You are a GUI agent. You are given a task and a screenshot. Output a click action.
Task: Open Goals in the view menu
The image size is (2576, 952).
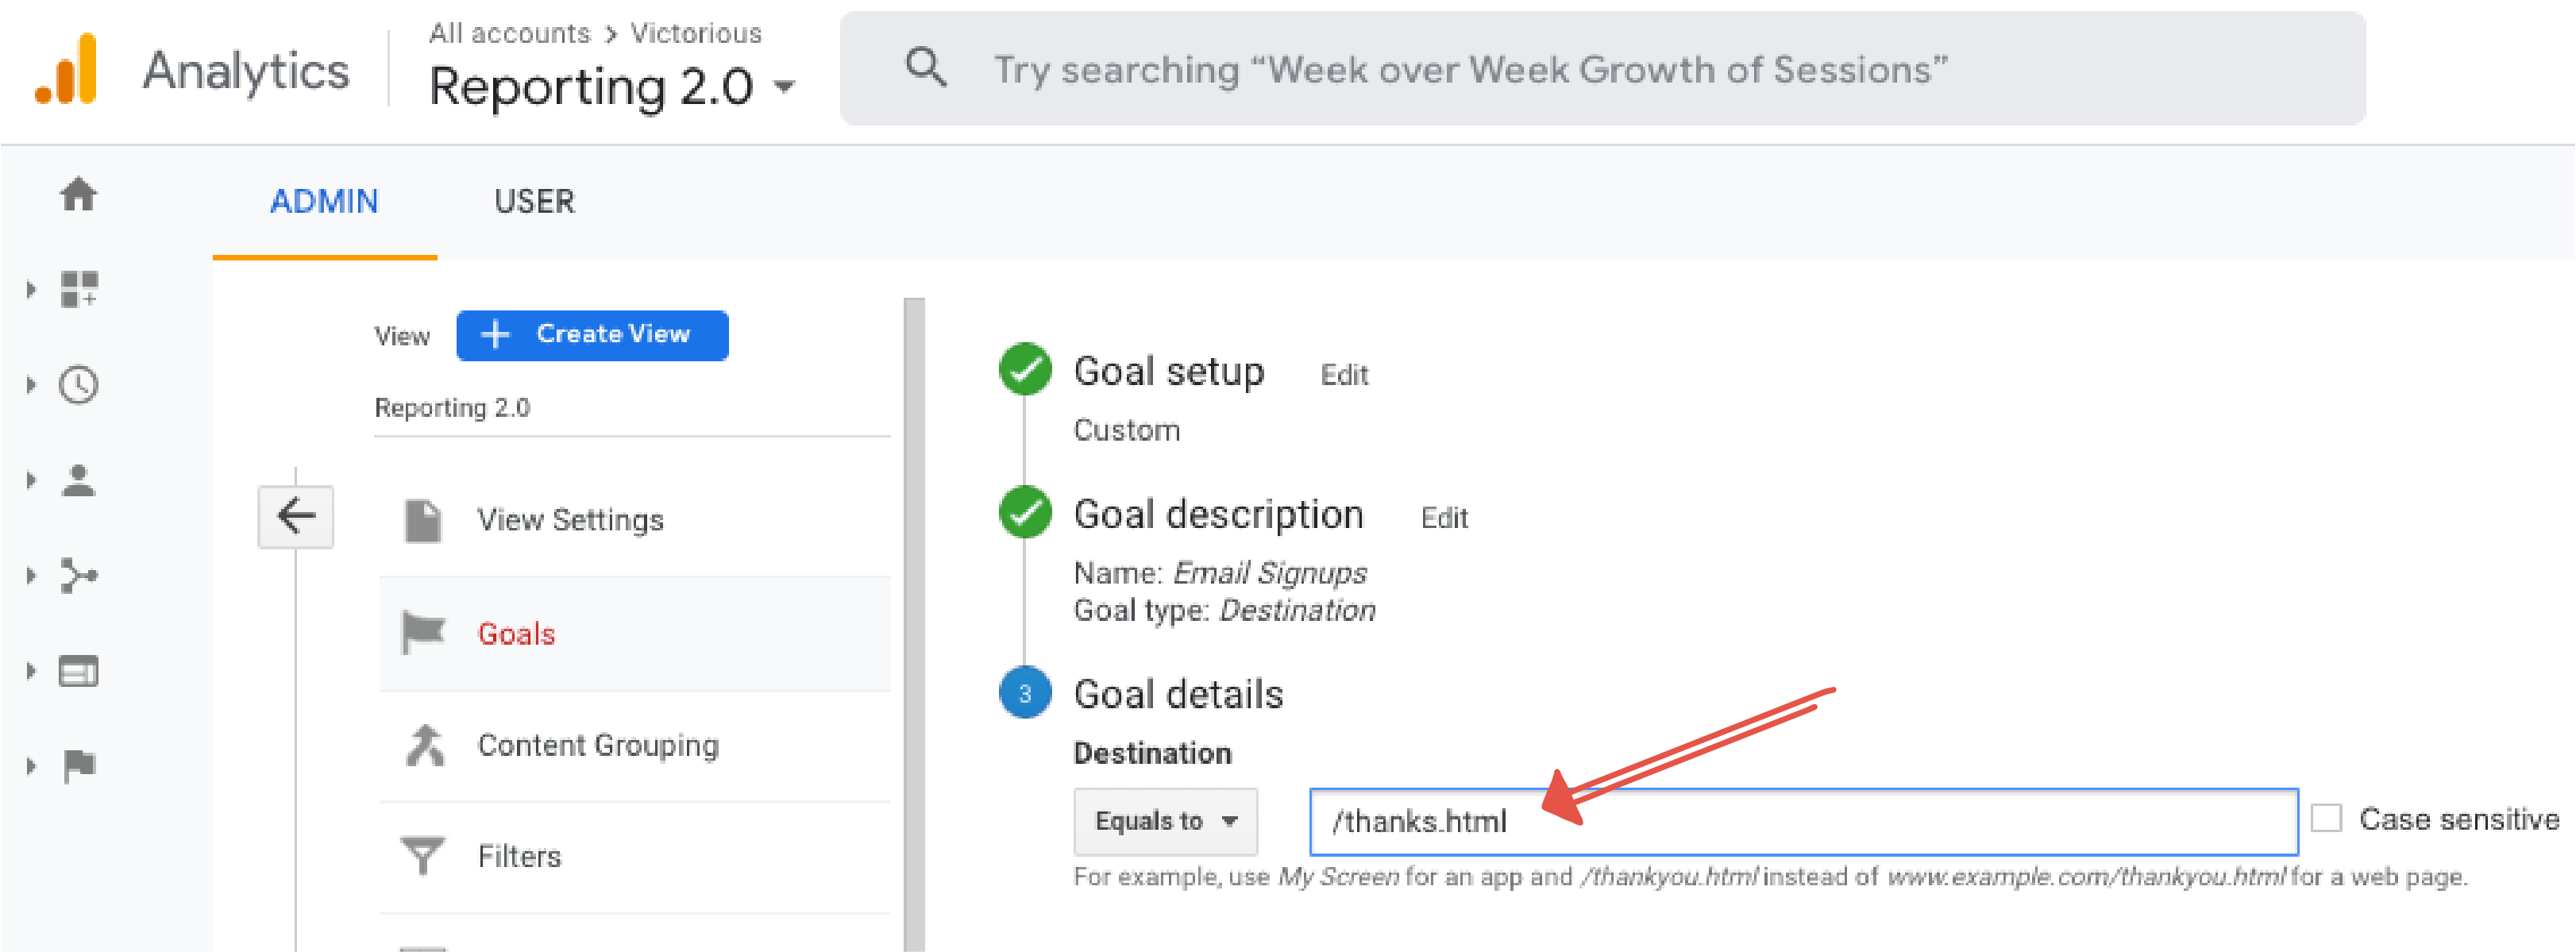tap(516, 634)
